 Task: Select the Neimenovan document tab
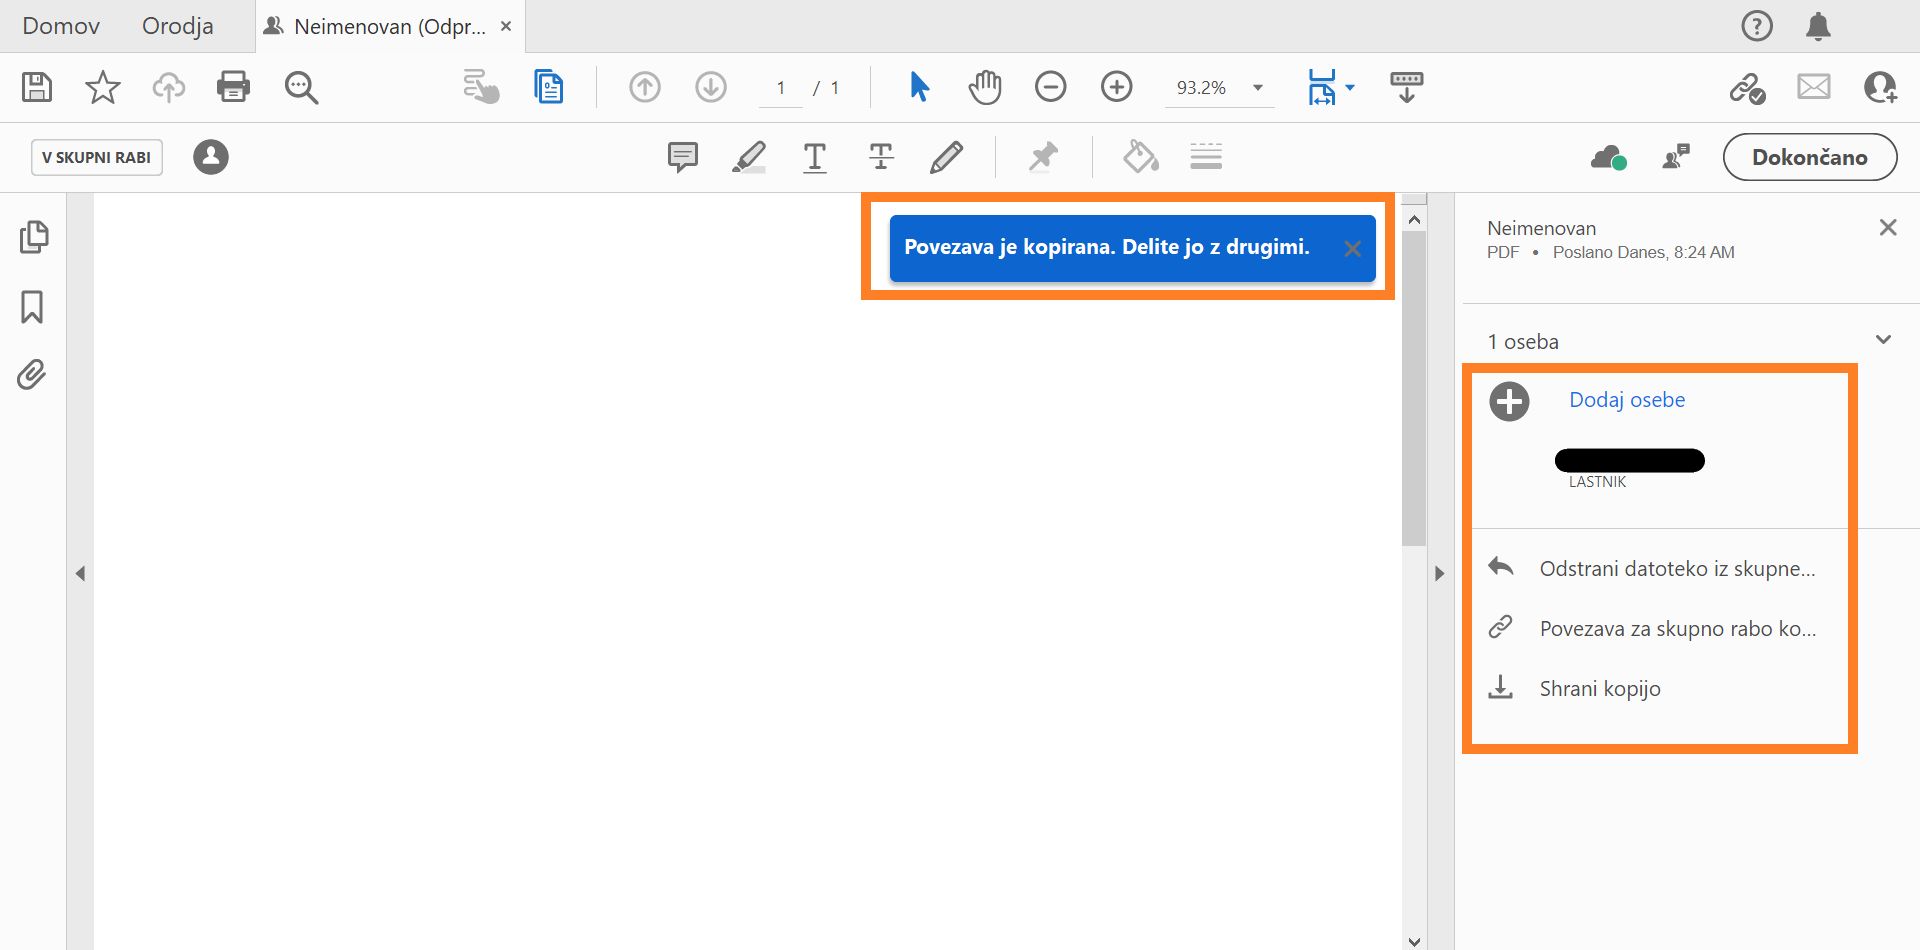click(390, 26)
